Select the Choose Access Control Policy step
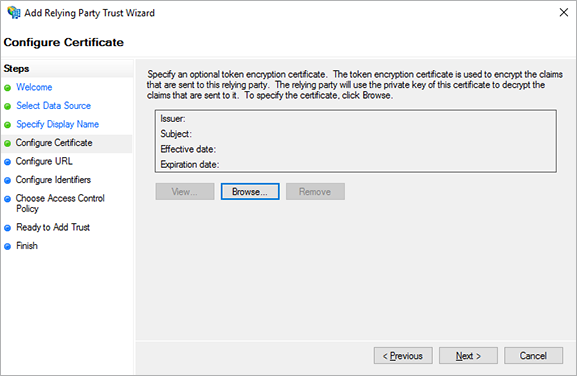577x376 pixels. click(x=60, y=203)
